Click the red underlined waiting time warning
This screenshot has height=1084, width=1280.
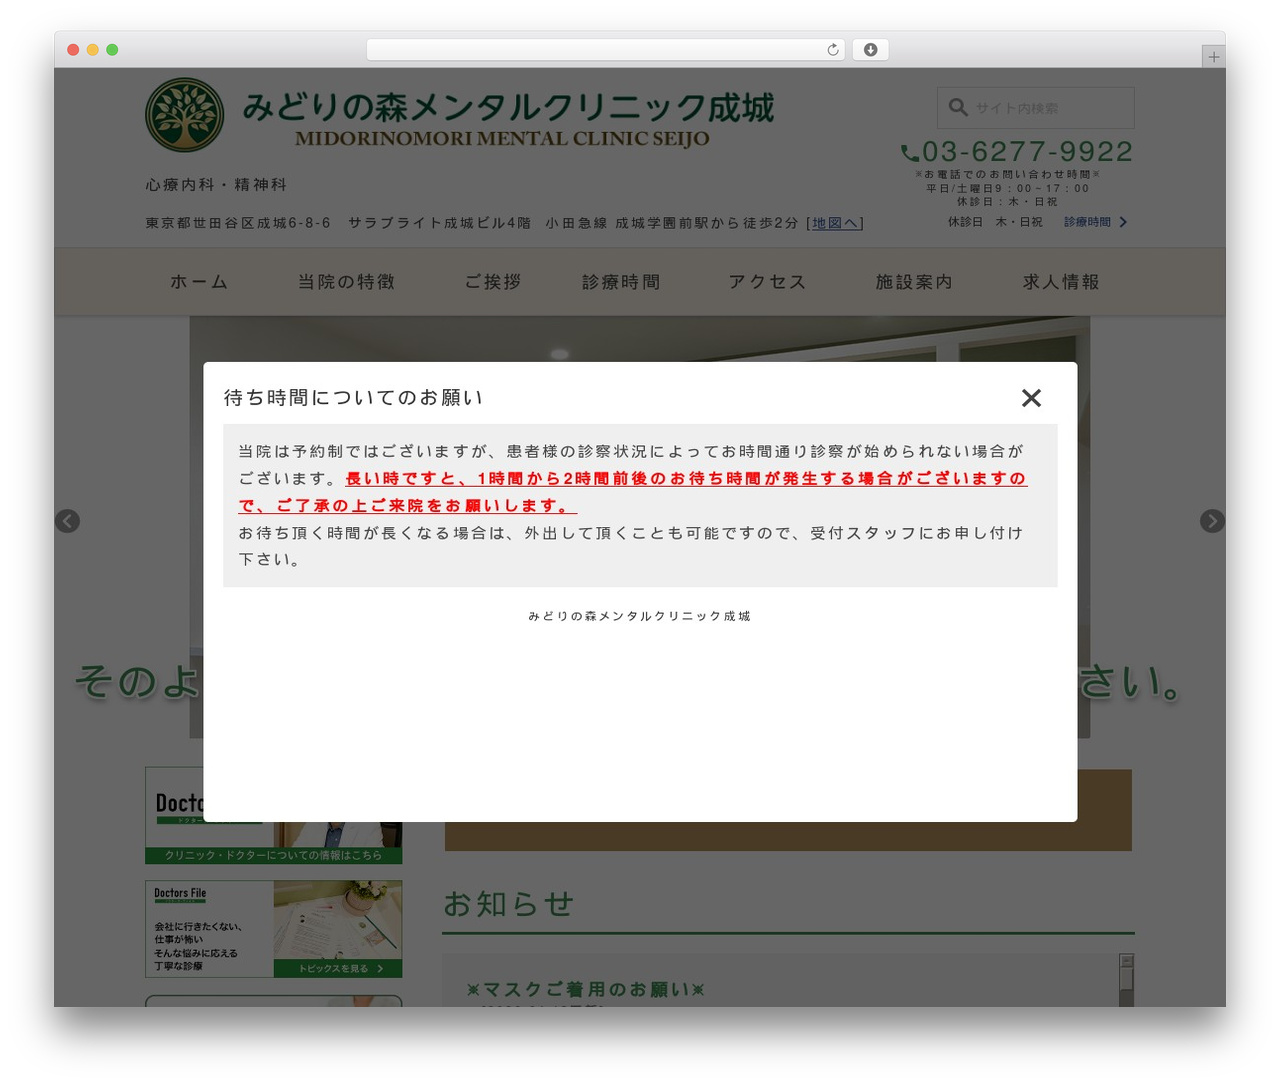pos(633,492)
